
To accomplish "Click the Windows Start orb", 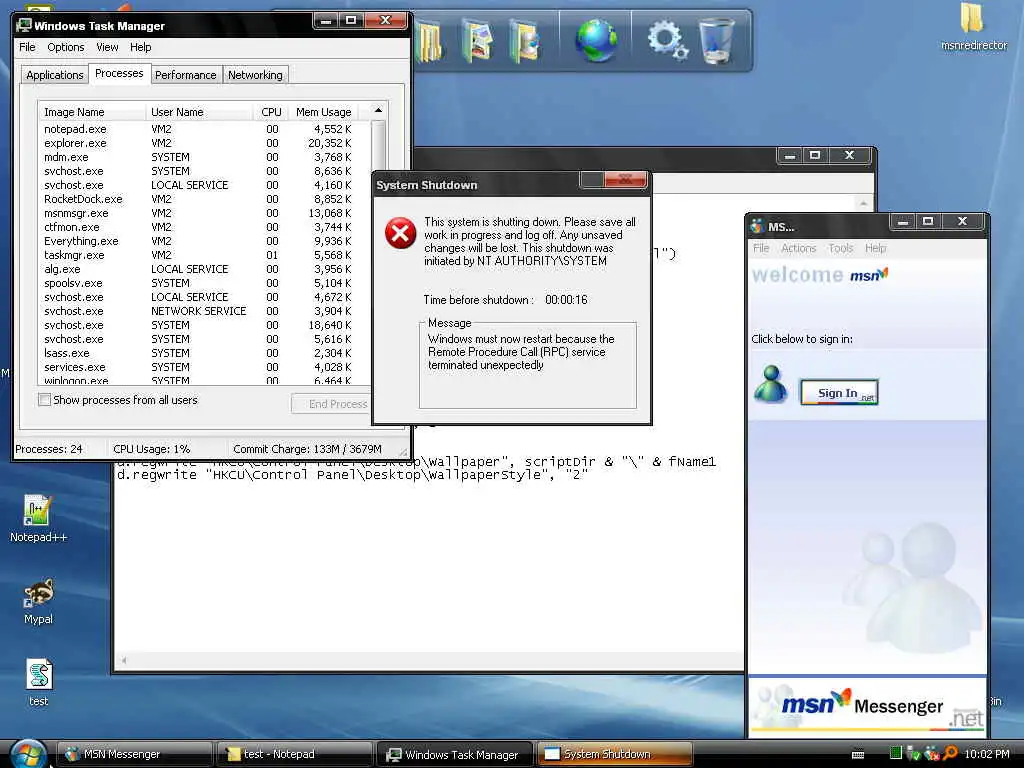I will (x=27, y=754).
